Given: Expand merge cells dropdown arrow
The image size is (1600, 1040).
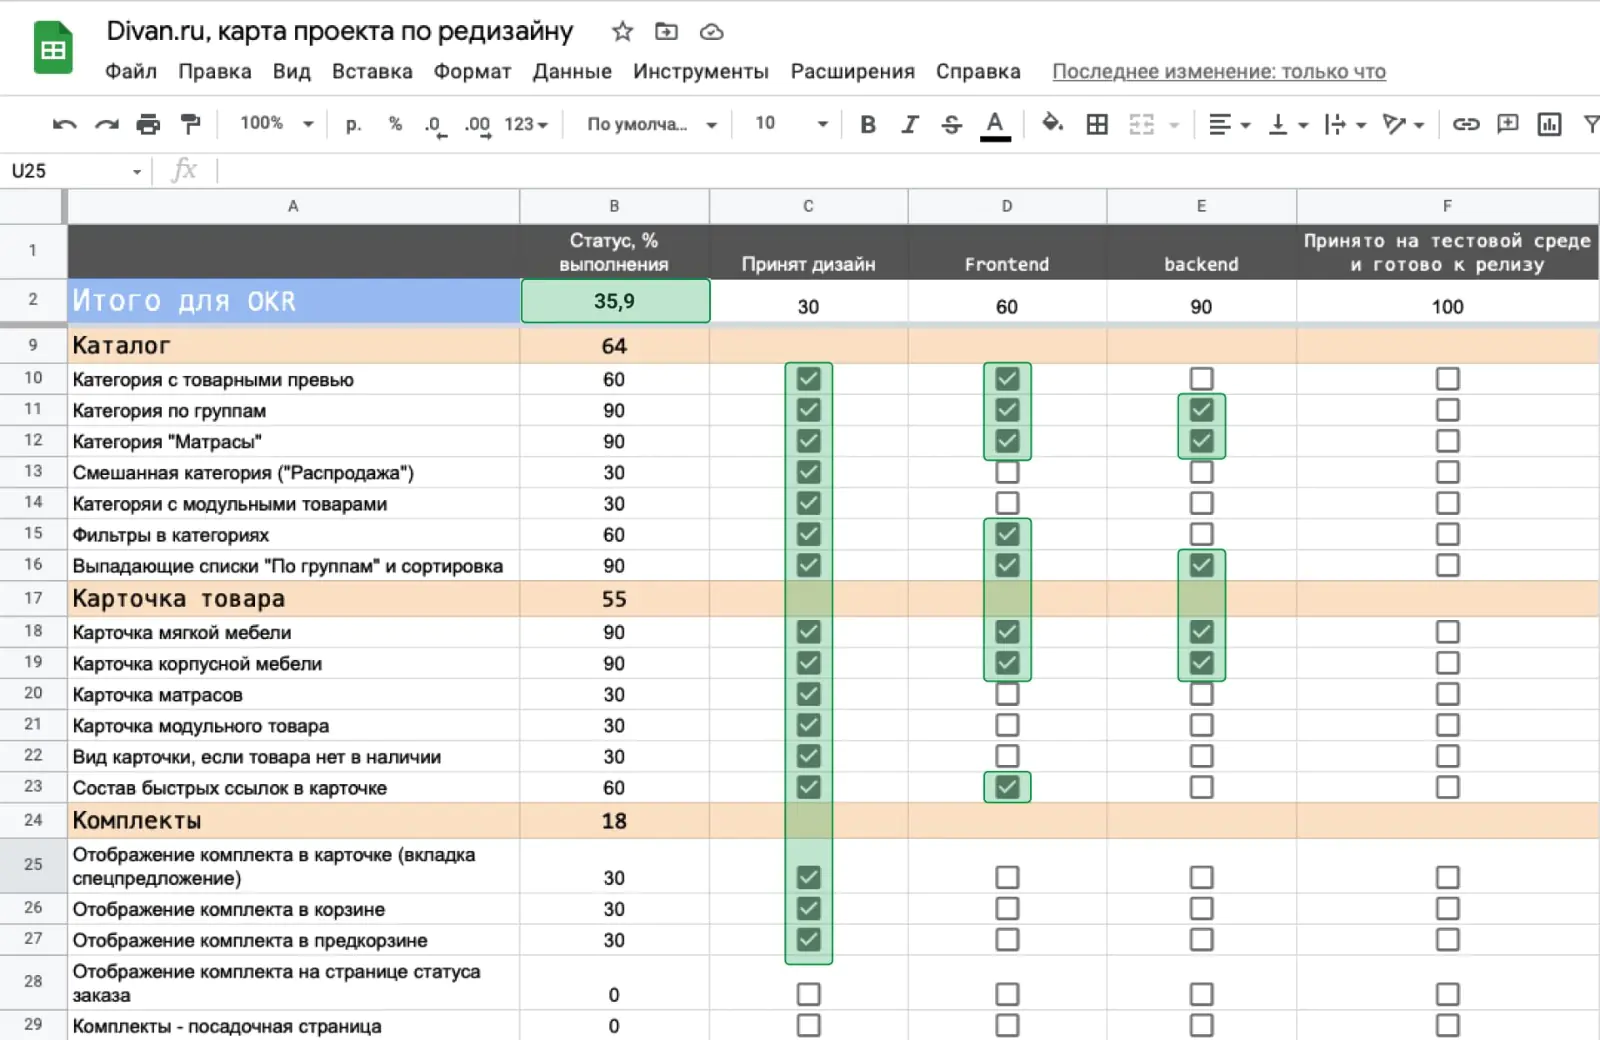Looking at the screenshot, I should (1174, 125).
